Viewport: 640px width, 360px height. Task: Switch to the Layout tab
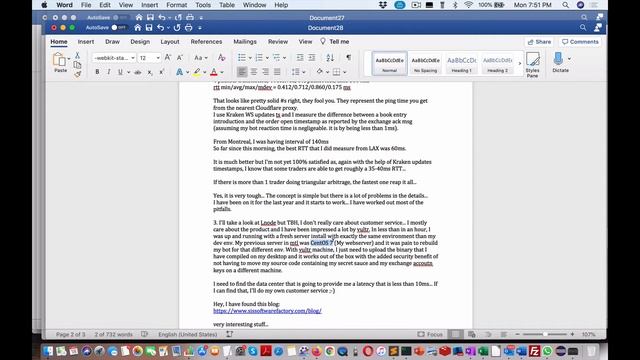point(170,42)
